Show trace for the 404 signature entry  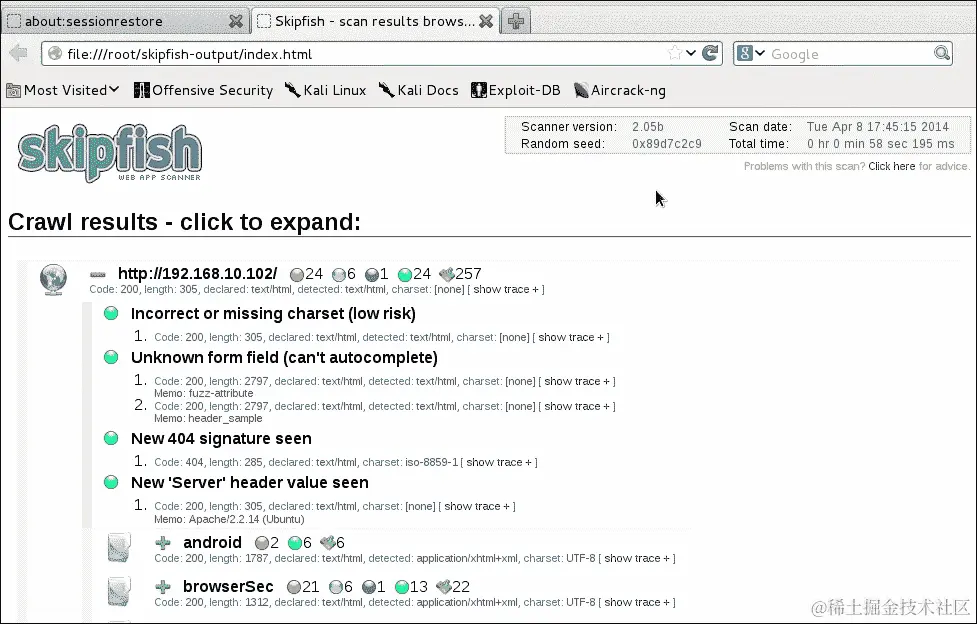(x=499, y=462)
